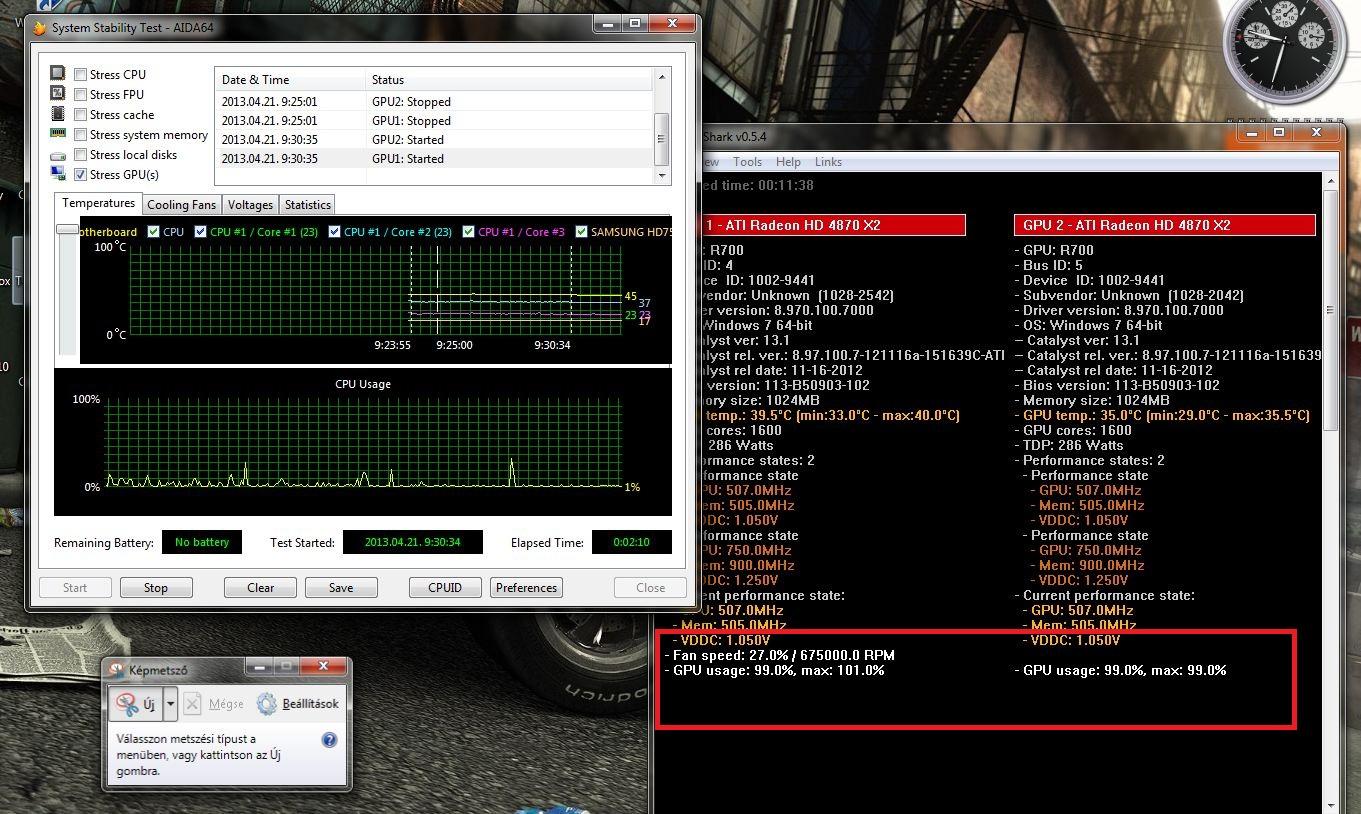The image size is (1361, 814).
Task: Click the scissors icon in the Képmetsző title bar
Action: [117, 670]
